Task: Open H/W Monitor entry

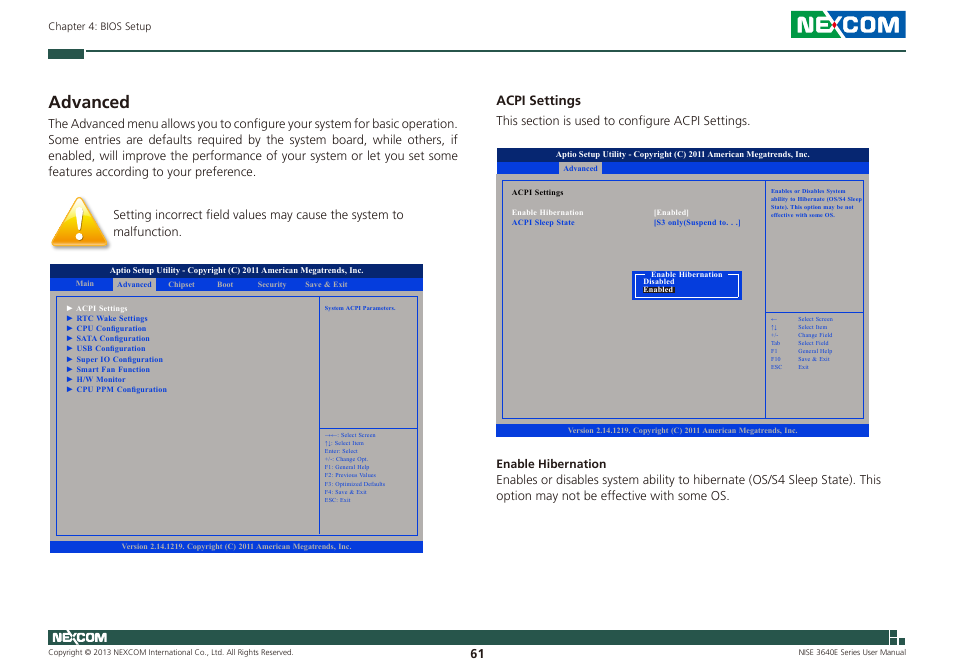Action: point(100,379)
